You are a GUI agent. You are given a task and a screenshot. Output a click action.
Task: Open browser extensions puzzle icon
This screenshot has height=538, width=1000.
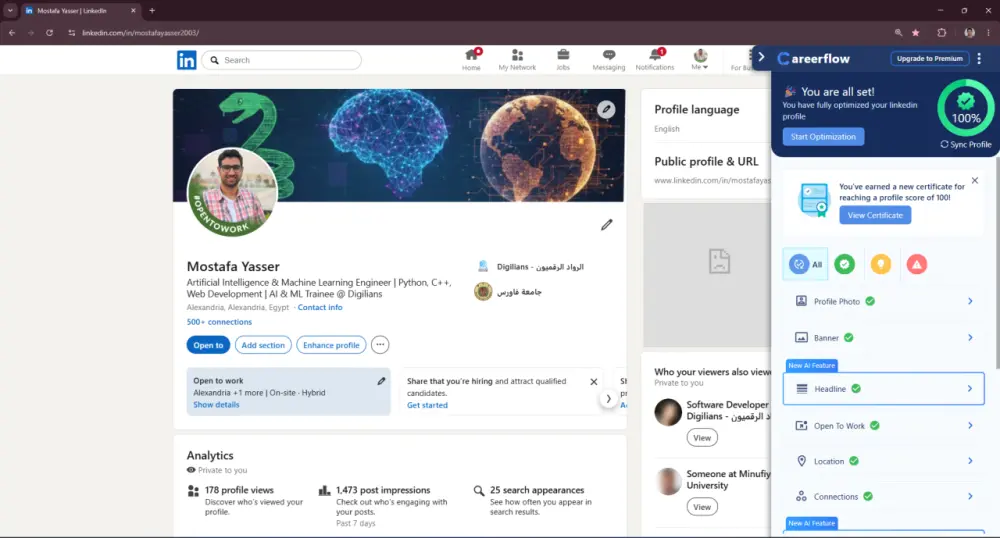942,33
